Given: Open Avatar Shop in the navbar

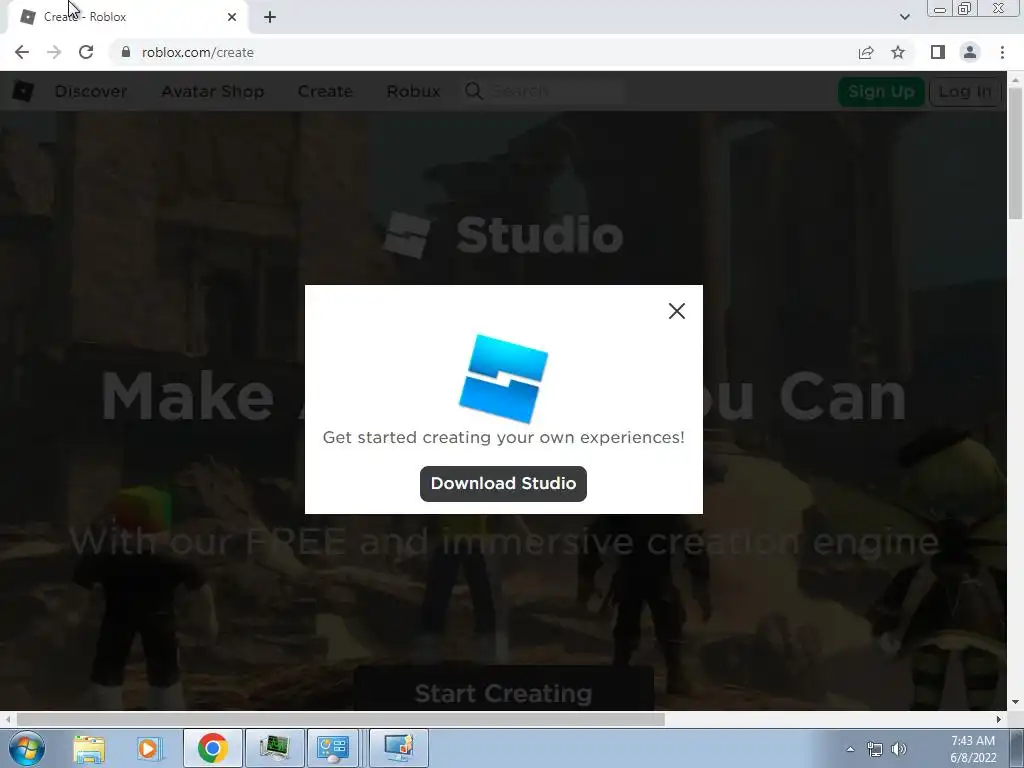Looking at the screenshot, I should 213,91.
